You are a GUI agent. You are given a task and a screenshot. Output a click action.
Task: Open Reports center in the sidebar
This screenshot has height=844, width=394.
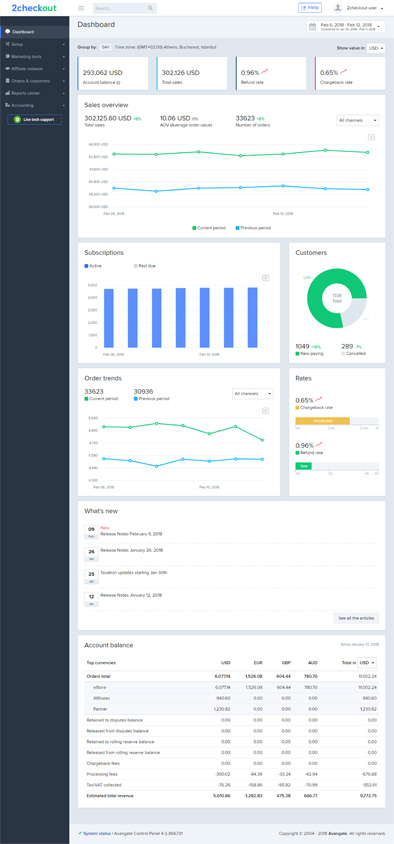[34, 93]
